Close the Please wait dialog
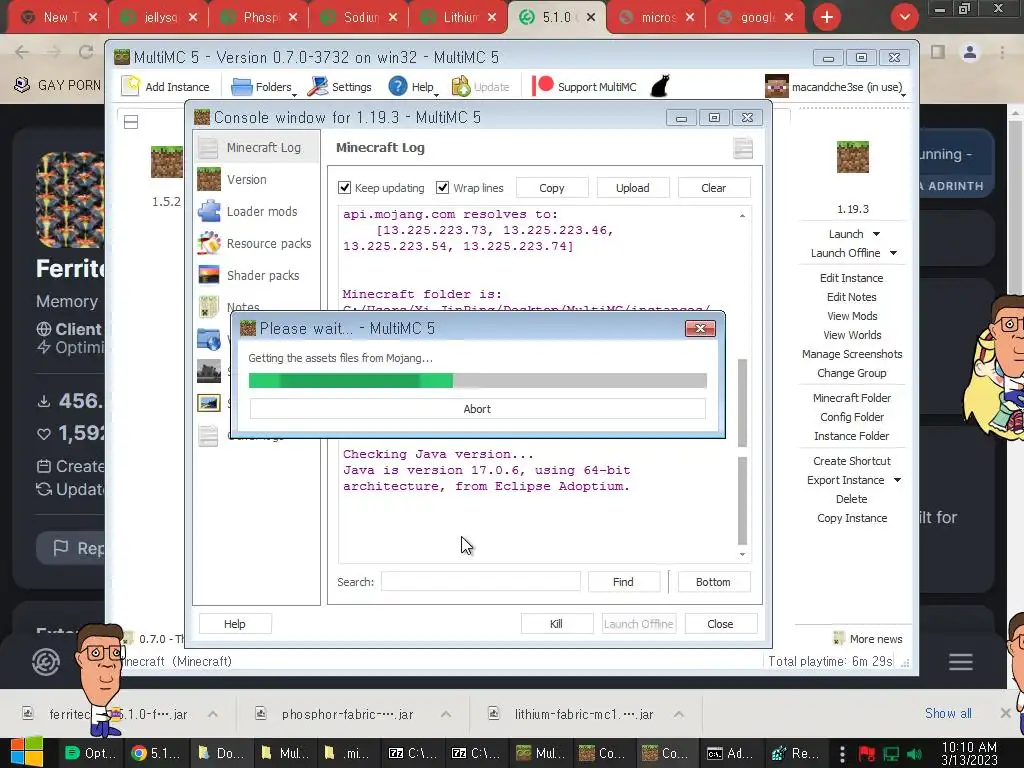This screenshot has width=1024, height=768. click(x=700, y=328)
